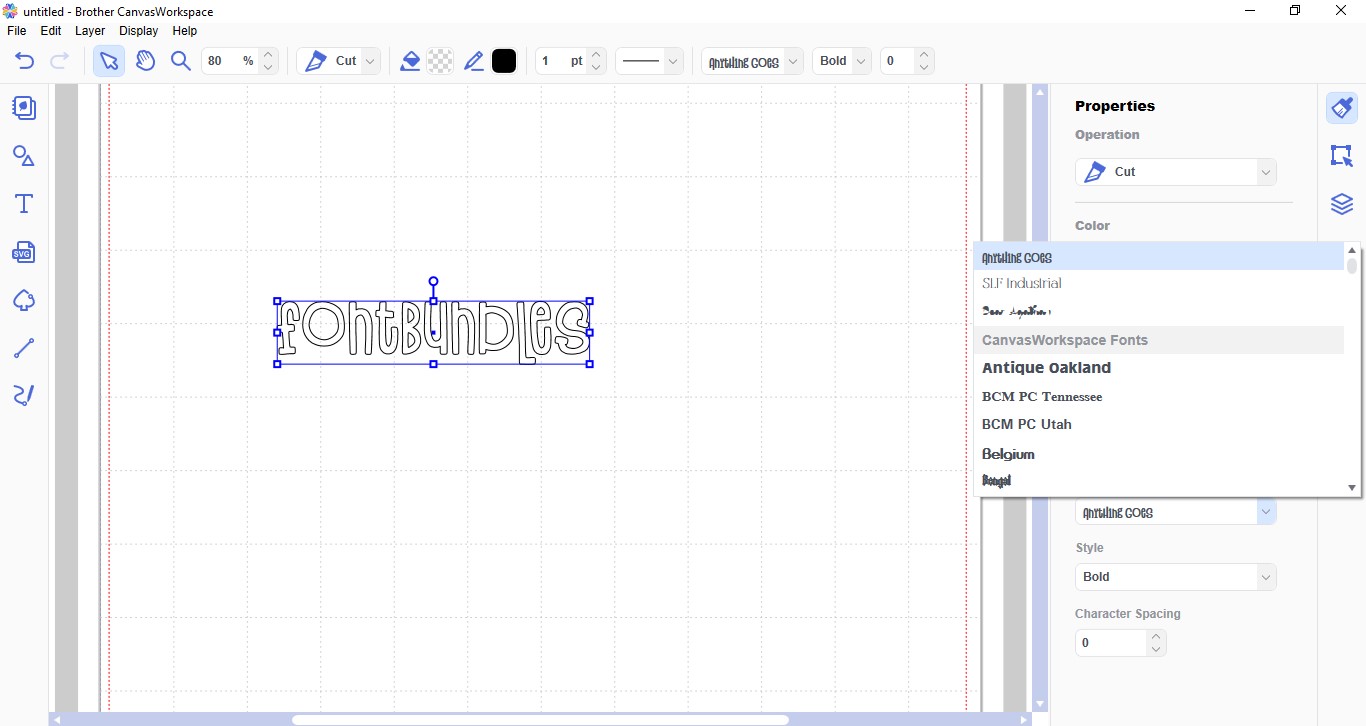1366x726 pixels.
Task: Choose Antique Oakland font from list
Action: coord(1158,368)
